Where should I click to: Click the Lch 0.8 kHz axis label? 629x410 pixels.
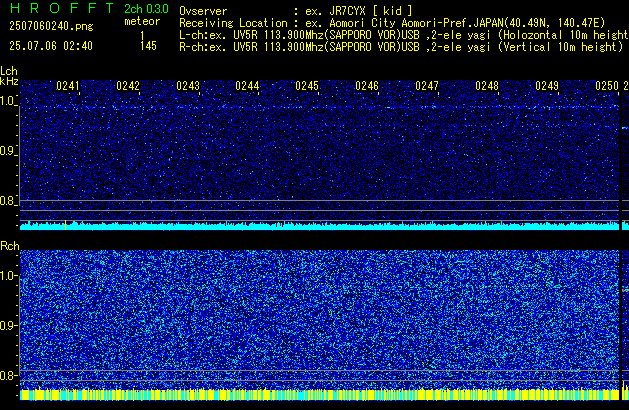(8, 201)
